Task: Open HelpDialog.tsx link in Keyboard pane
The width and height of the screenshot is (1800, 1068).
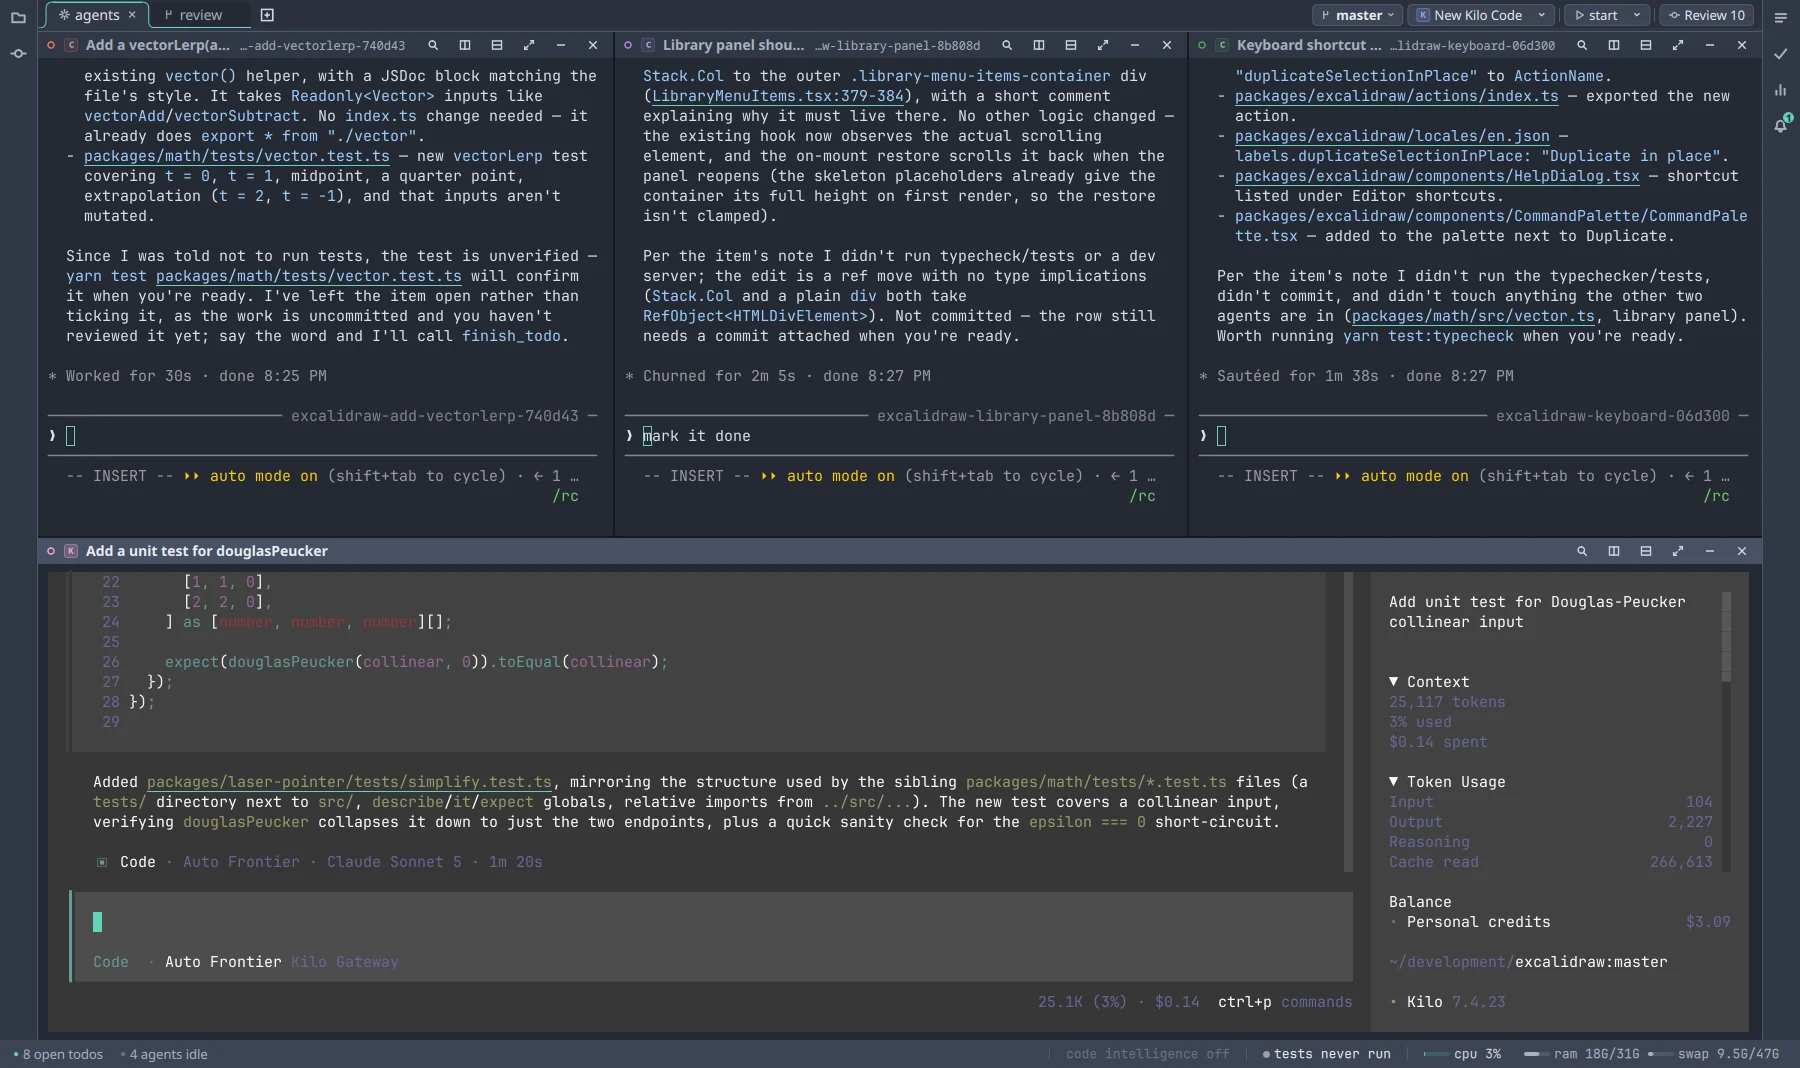Action: pyautogui.click(x=1437, y=176)
